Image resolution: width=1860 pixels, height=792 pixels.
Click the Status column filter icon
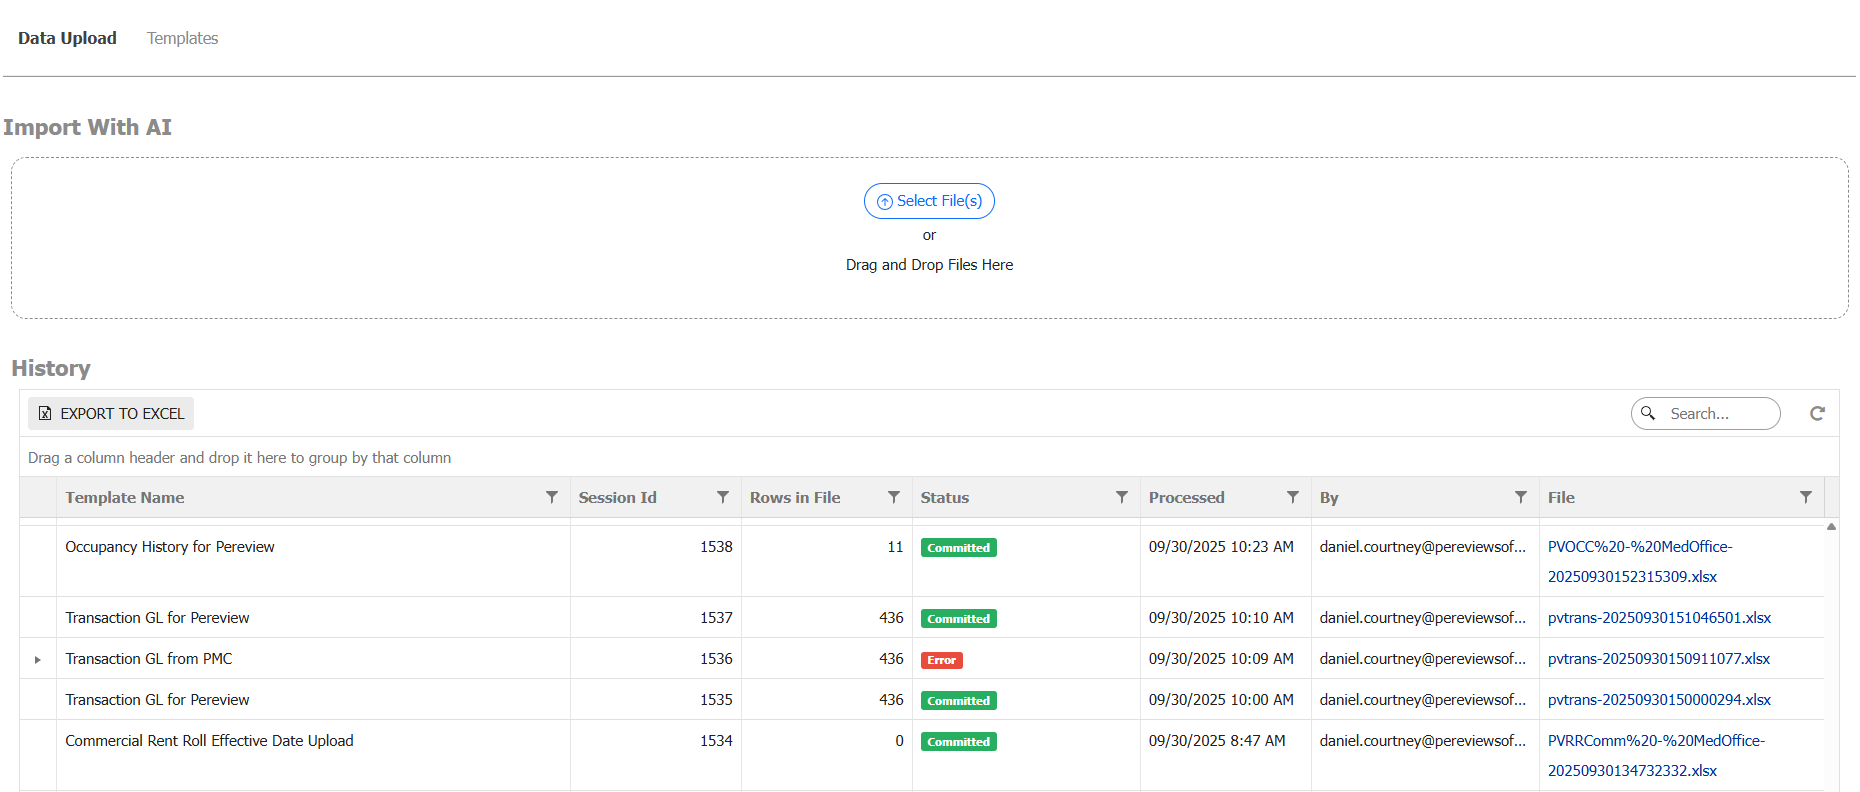1121,497
